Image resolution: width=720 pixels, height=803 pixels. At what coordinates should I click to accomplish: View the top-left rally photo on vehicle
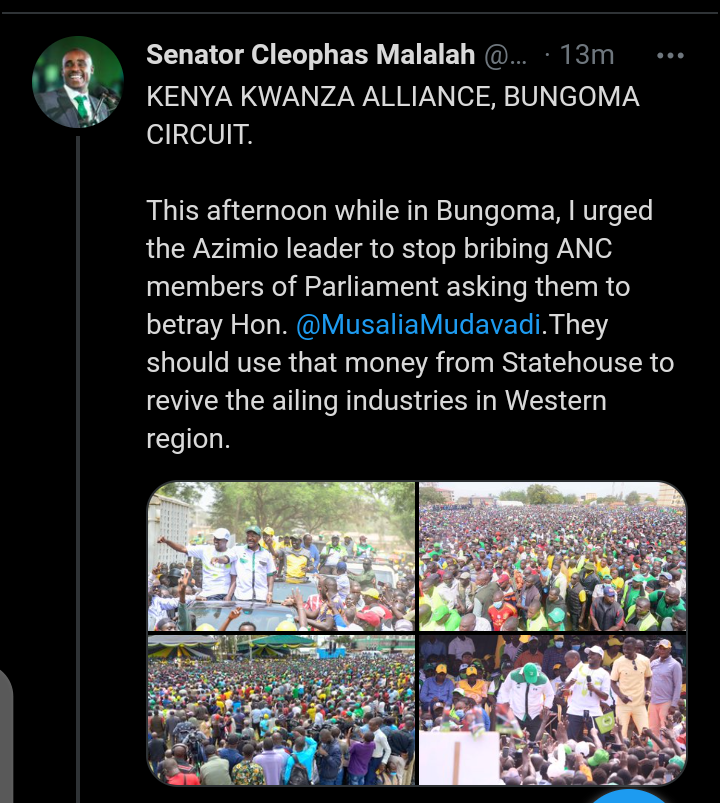tap(281, 556)
